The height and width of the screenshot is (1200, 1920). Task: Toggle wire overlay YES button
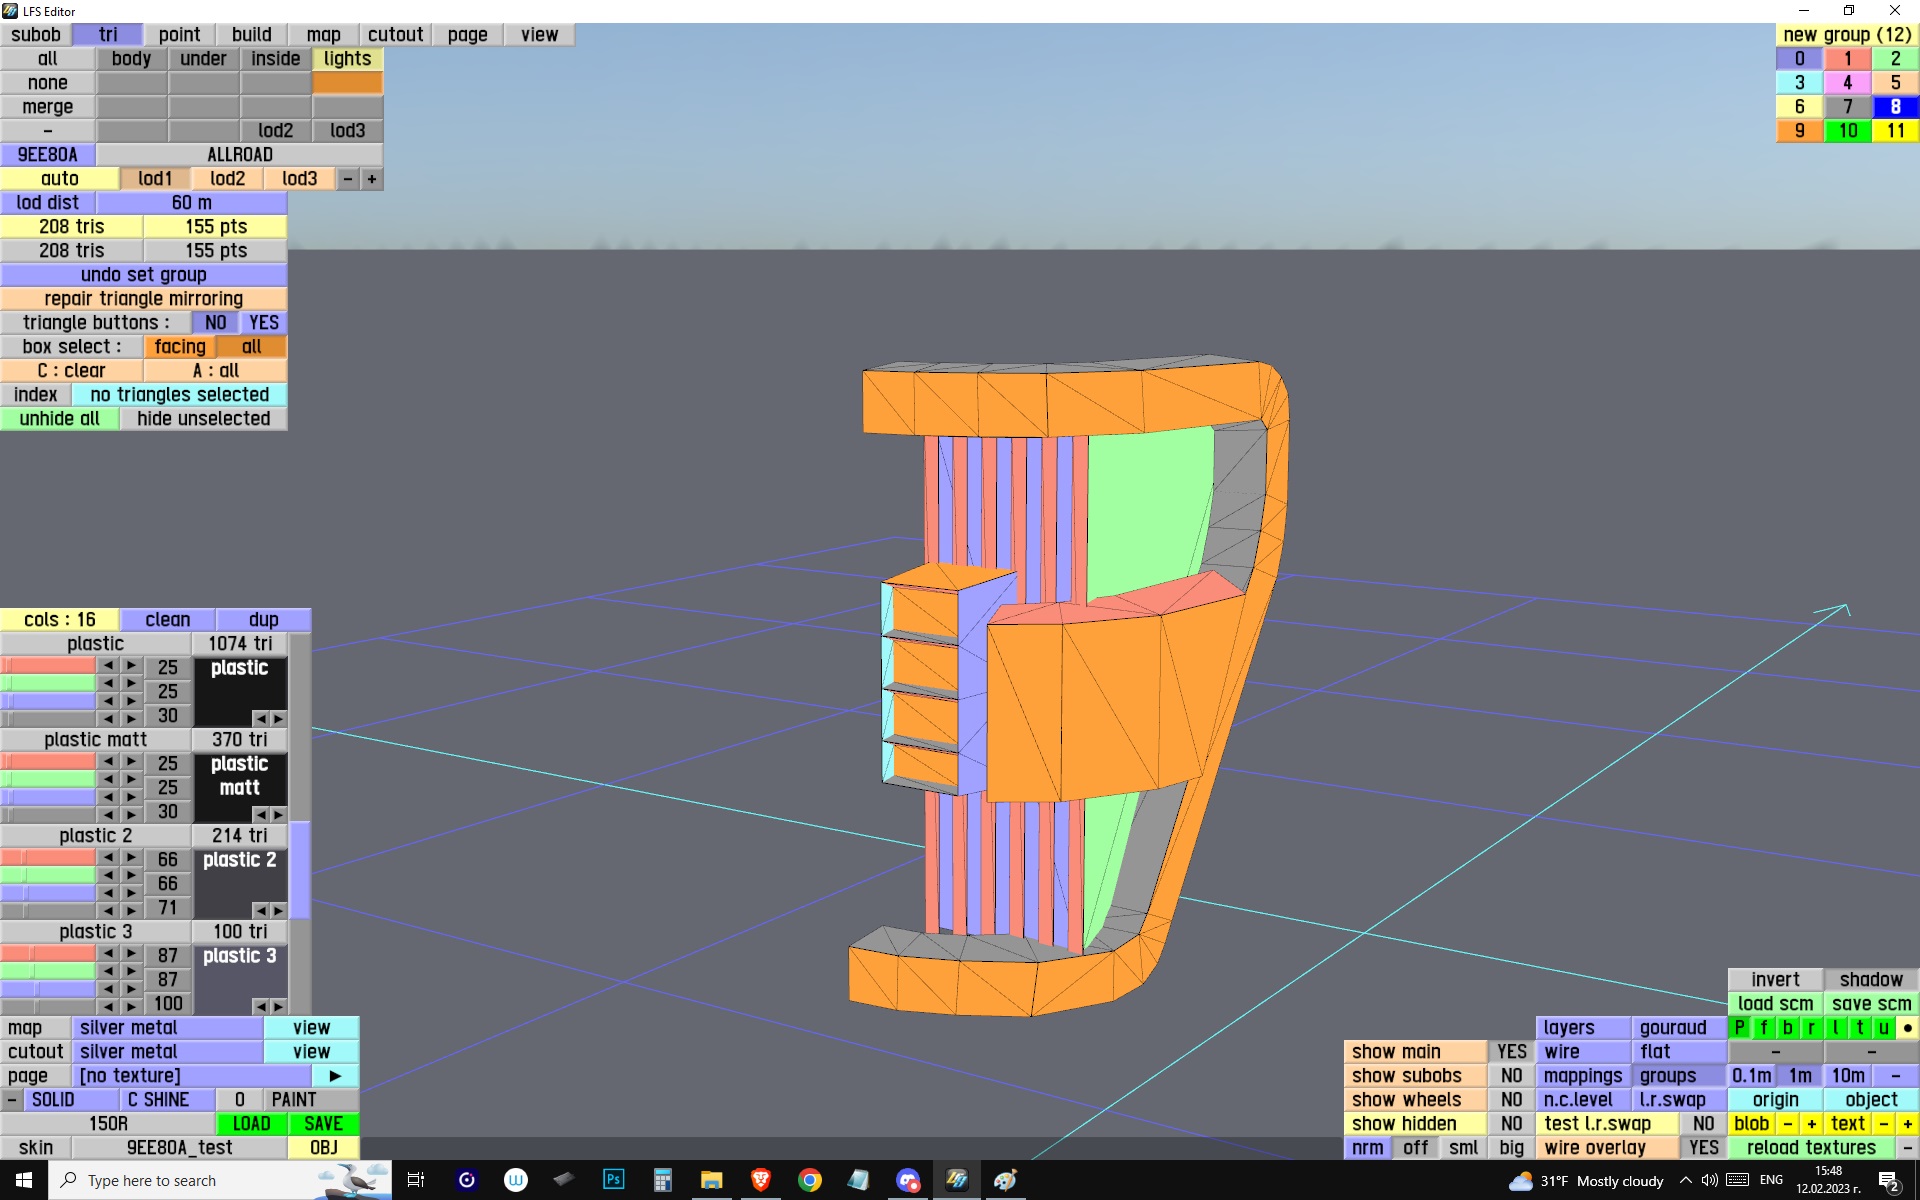click(1703, 1148)
